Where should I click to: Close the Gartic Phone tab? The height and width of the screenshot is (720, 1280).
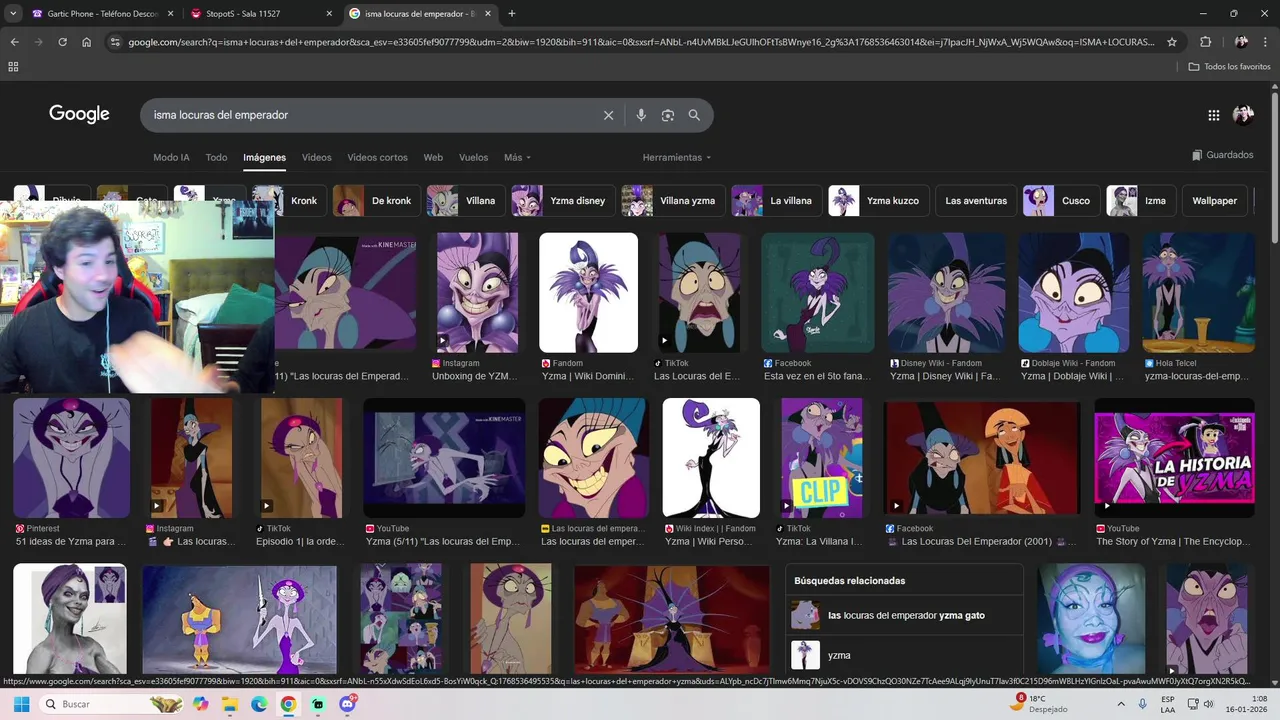[x=170, y=14]
